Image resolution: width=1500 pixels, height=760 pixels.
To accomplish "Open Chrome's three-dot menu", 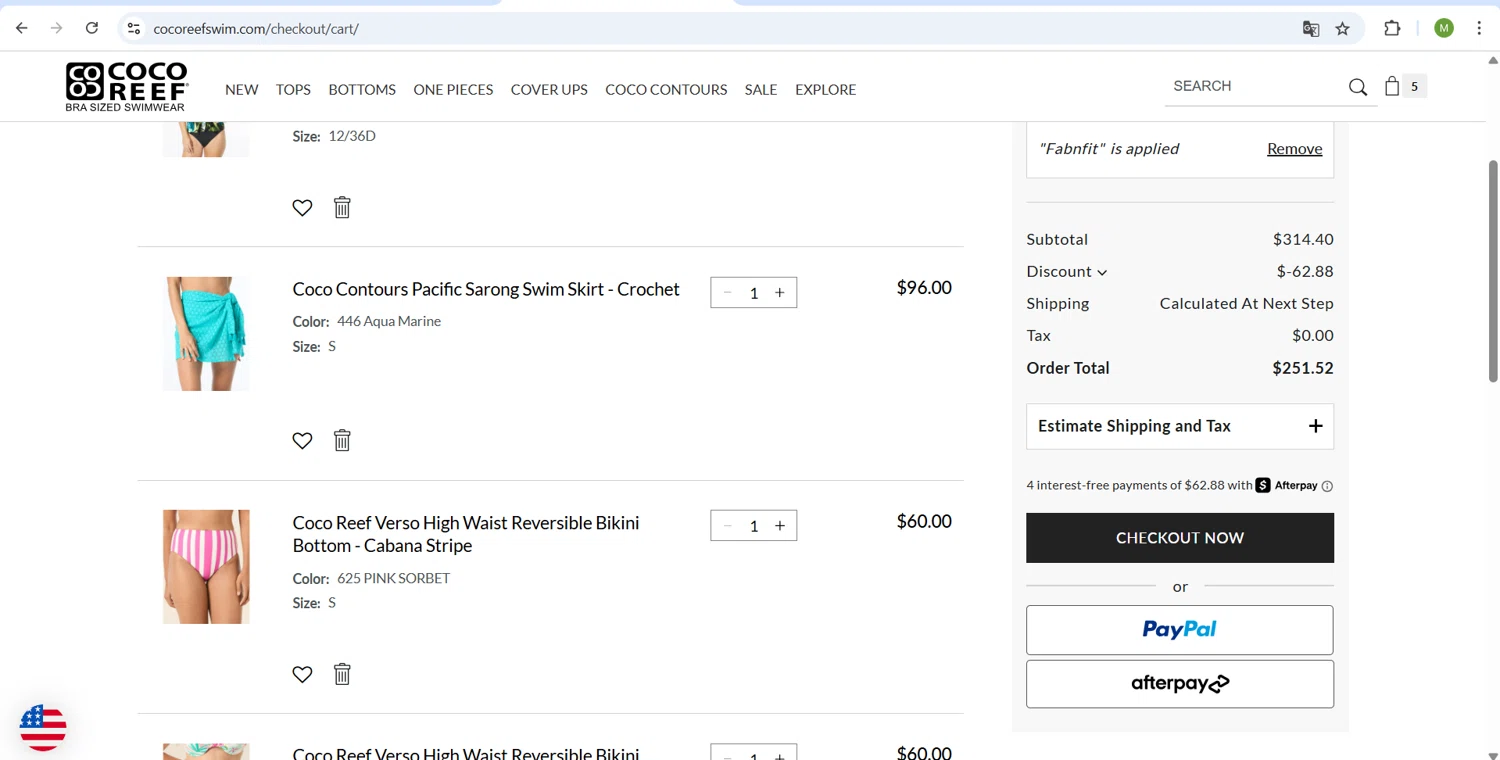I will coord(1479,28).
